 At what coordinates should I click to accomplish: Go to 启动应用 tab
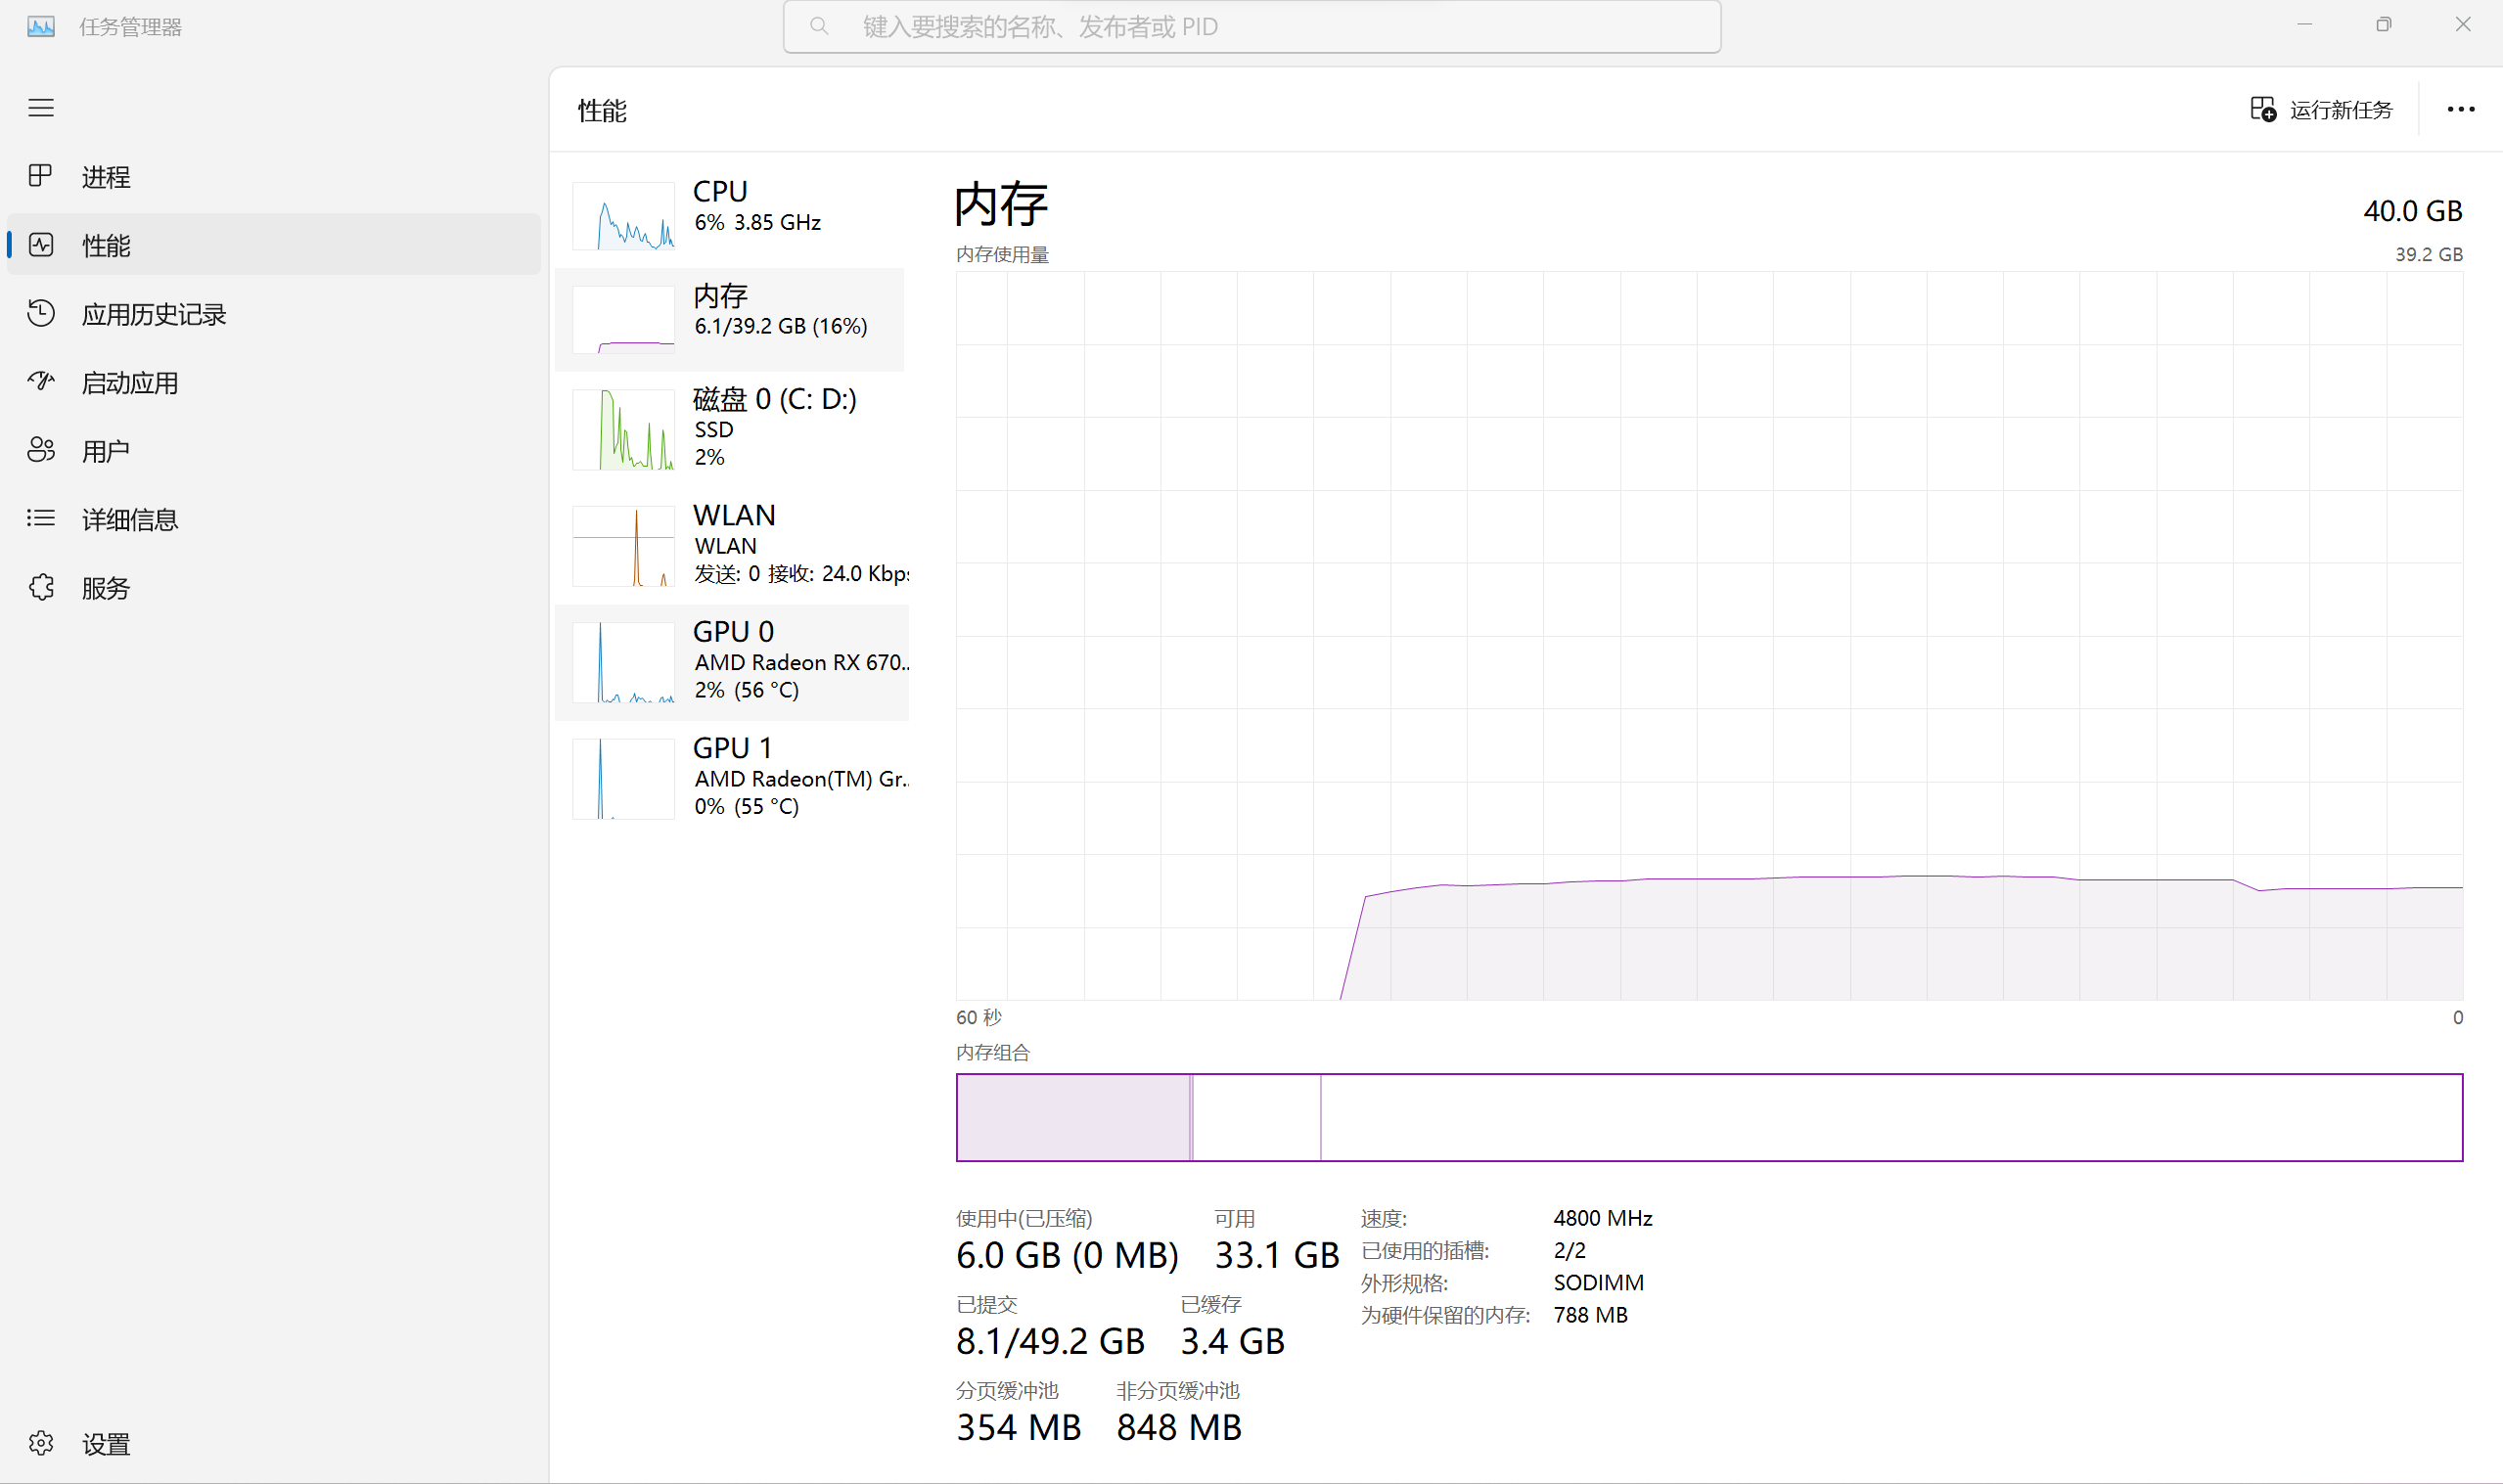273,382
